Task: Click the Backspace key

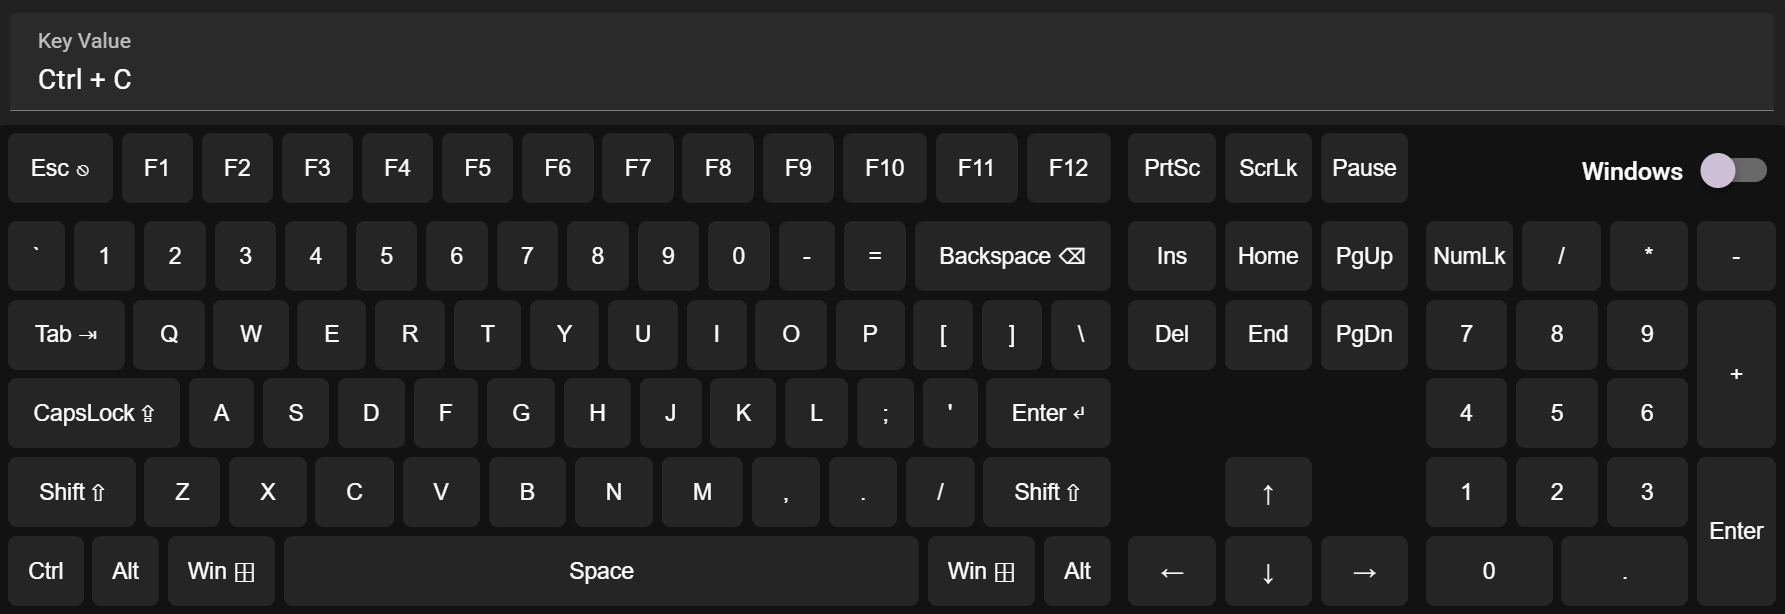Action: 1012,256
